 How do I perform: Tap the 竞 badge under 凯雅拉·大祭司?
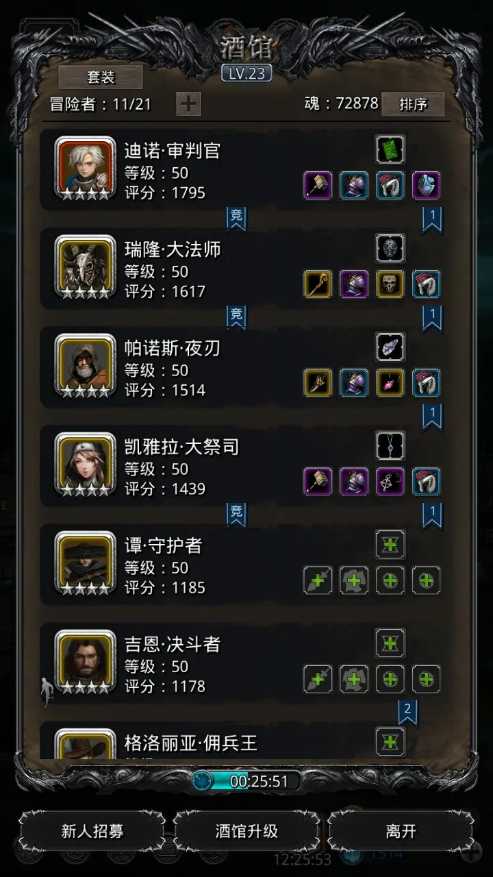(237, 515)
